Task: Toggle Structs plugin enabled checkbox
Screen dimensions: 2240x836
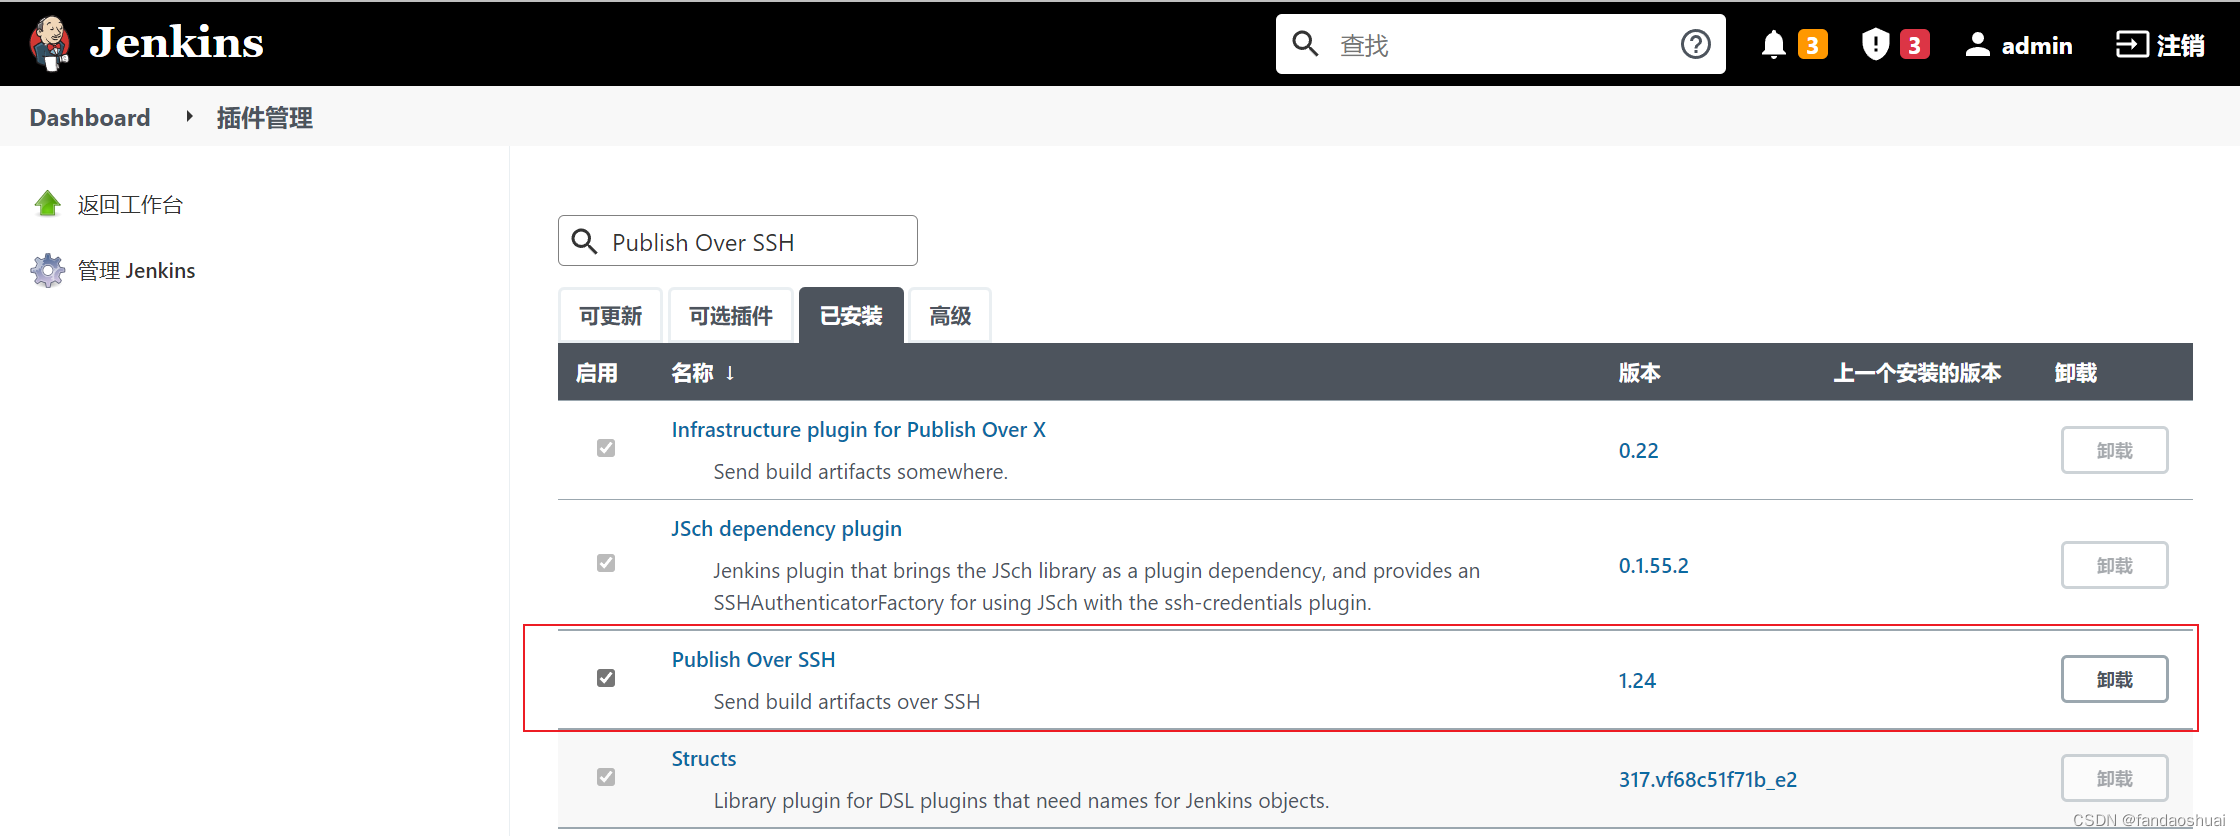Action: point(606,777)
